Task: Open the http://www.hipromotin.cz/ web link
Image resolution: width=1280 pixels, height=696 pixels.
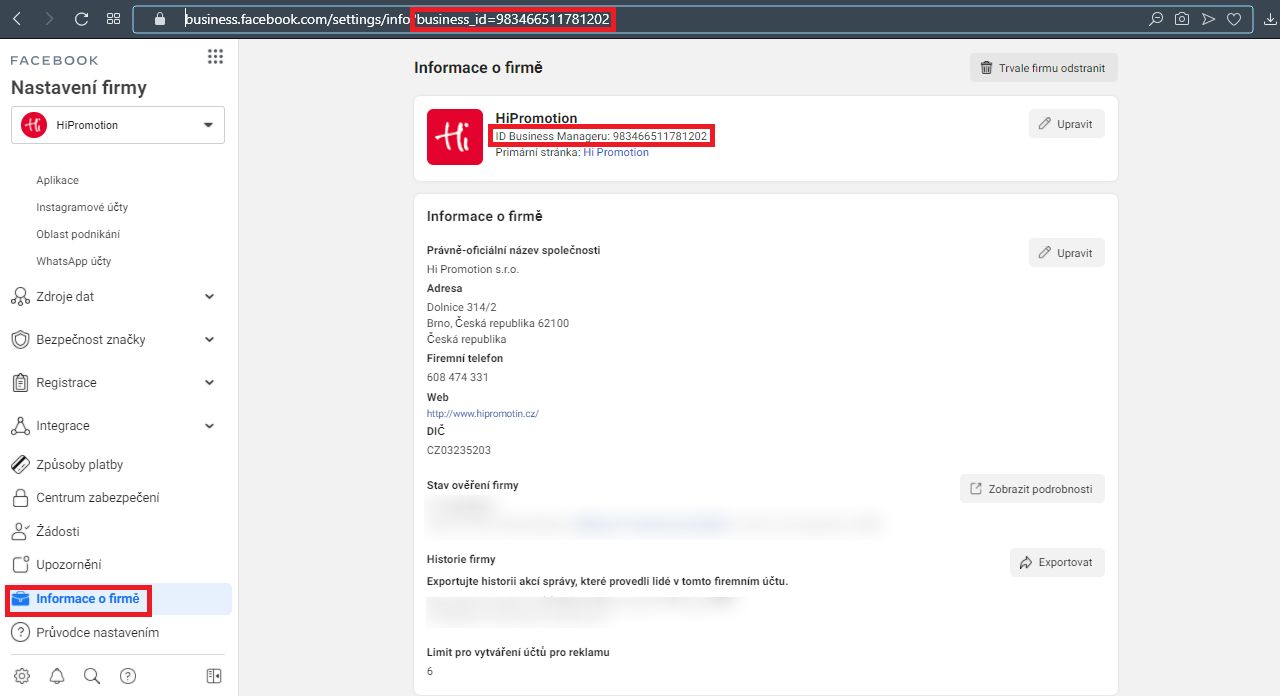Action: click(483, 413)
